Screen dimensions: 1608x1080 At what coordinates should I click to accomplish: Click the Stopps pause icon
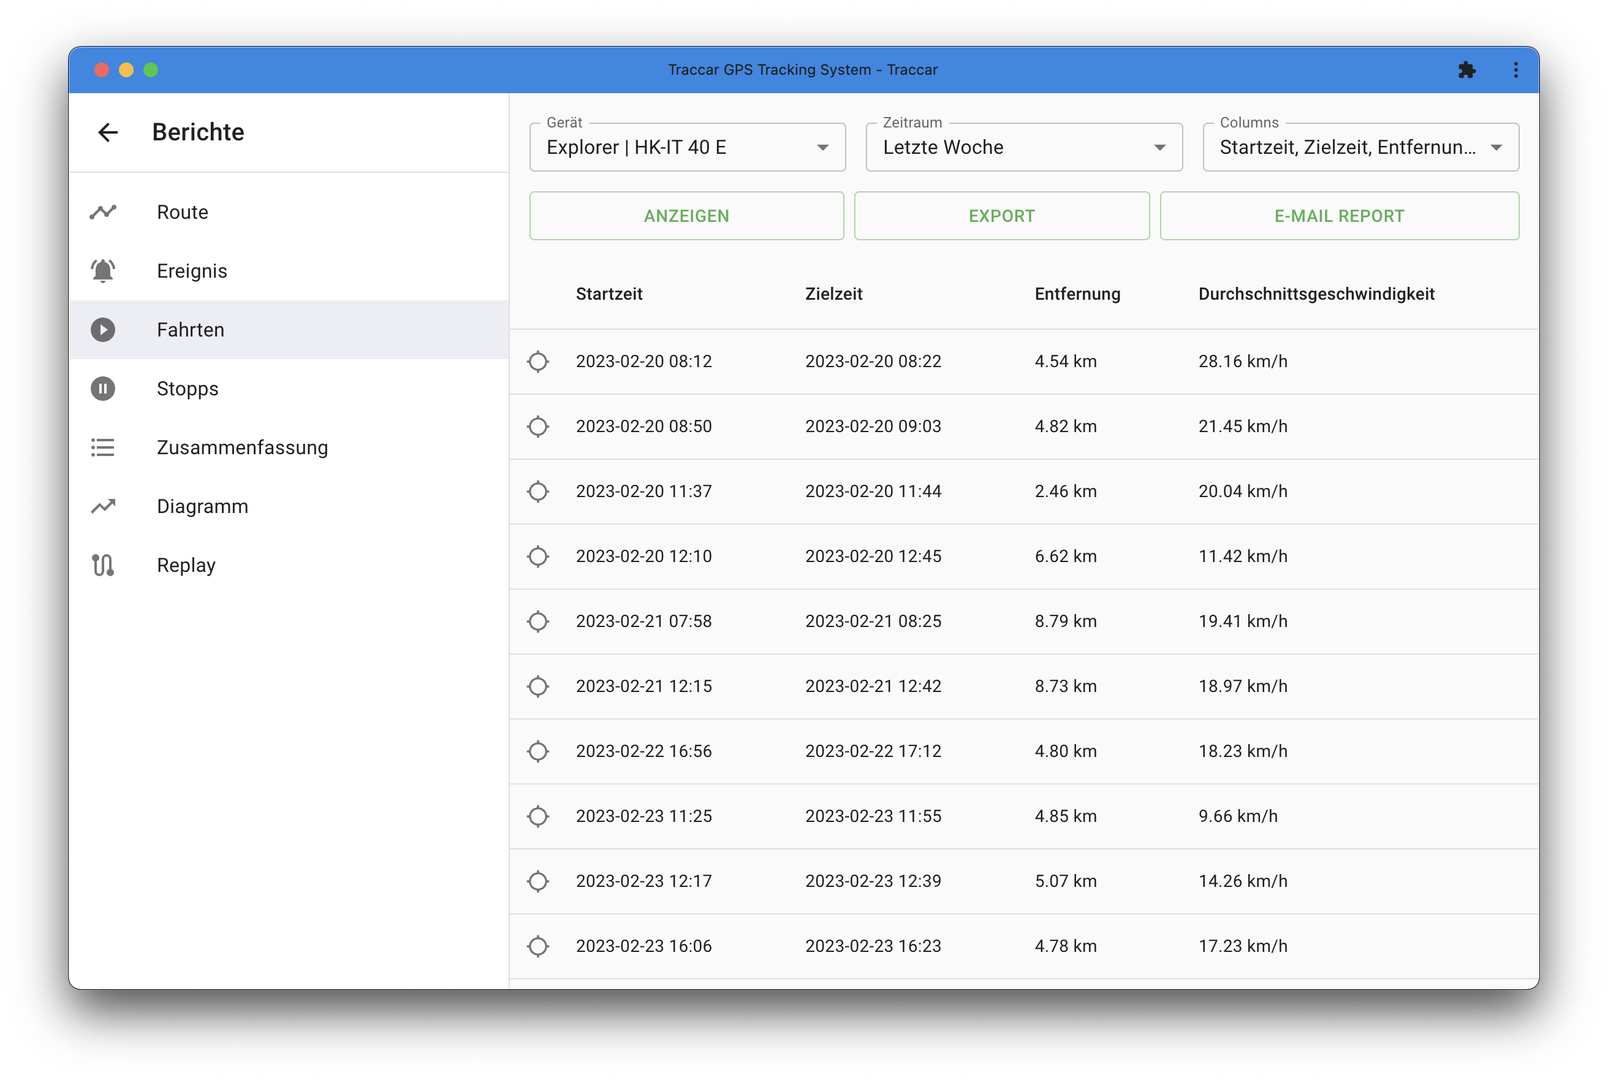[x=103, y=389]
